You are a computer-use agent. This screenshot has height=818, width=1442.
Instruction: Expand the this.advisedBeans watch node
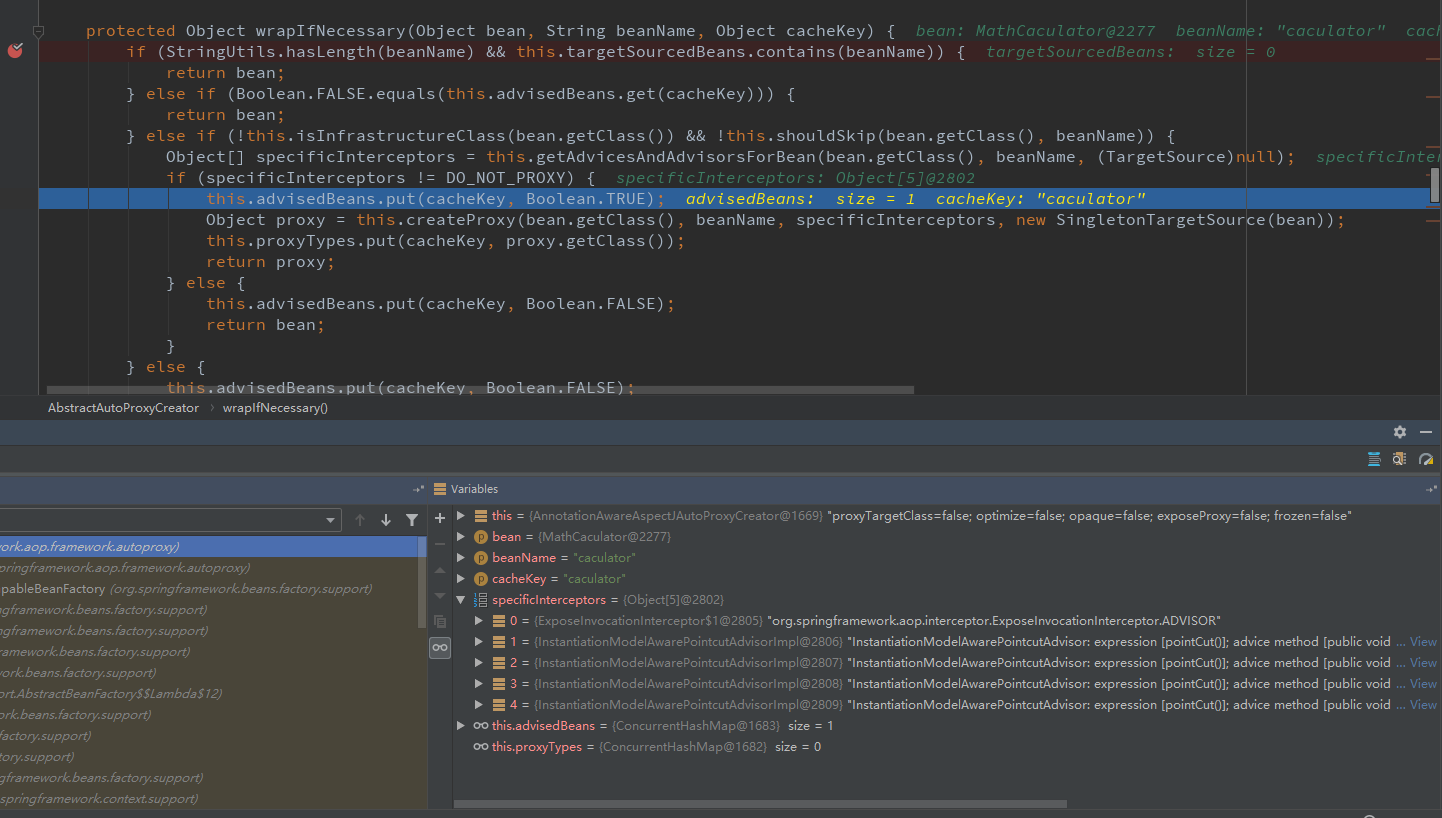click(461, 726)
